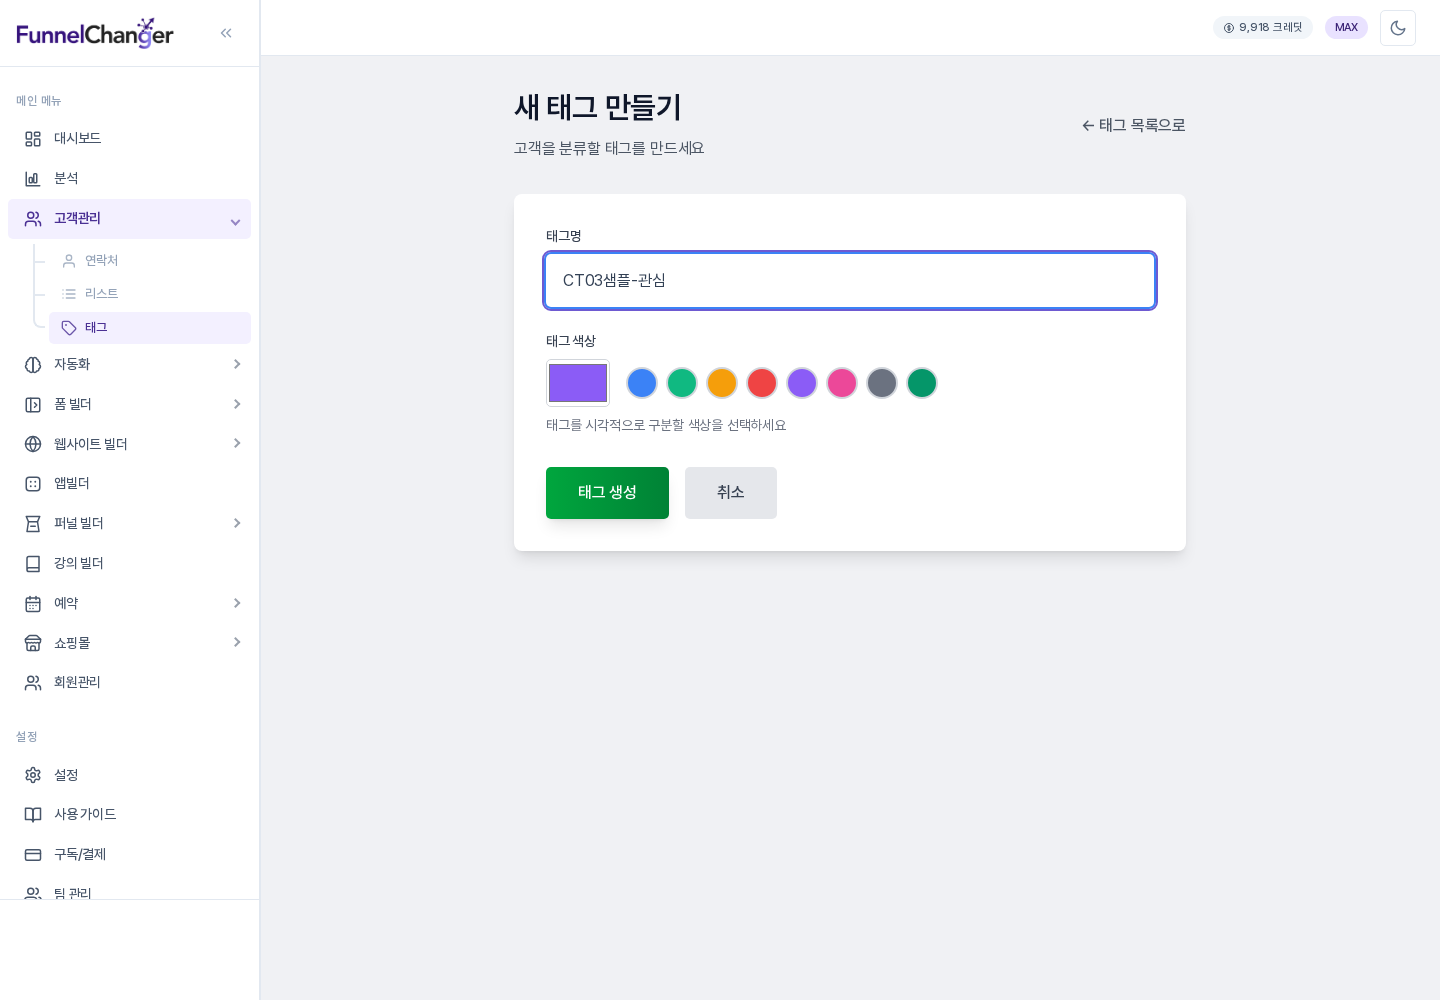Screen dimensions: 1440x1000
Task: Click the 분석 chart icon
Action: (33, 179)
